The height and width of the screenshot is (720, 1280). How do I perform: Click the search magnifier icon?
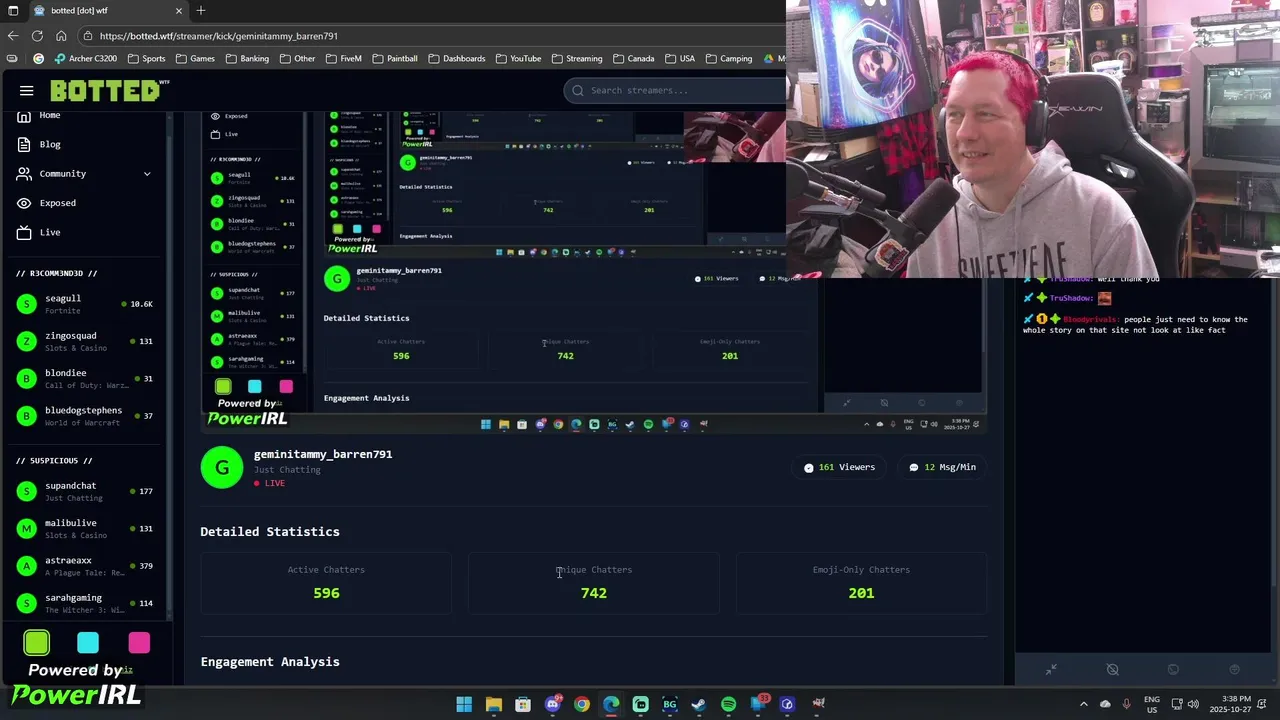pyautogui.click(x=577, y=91)
